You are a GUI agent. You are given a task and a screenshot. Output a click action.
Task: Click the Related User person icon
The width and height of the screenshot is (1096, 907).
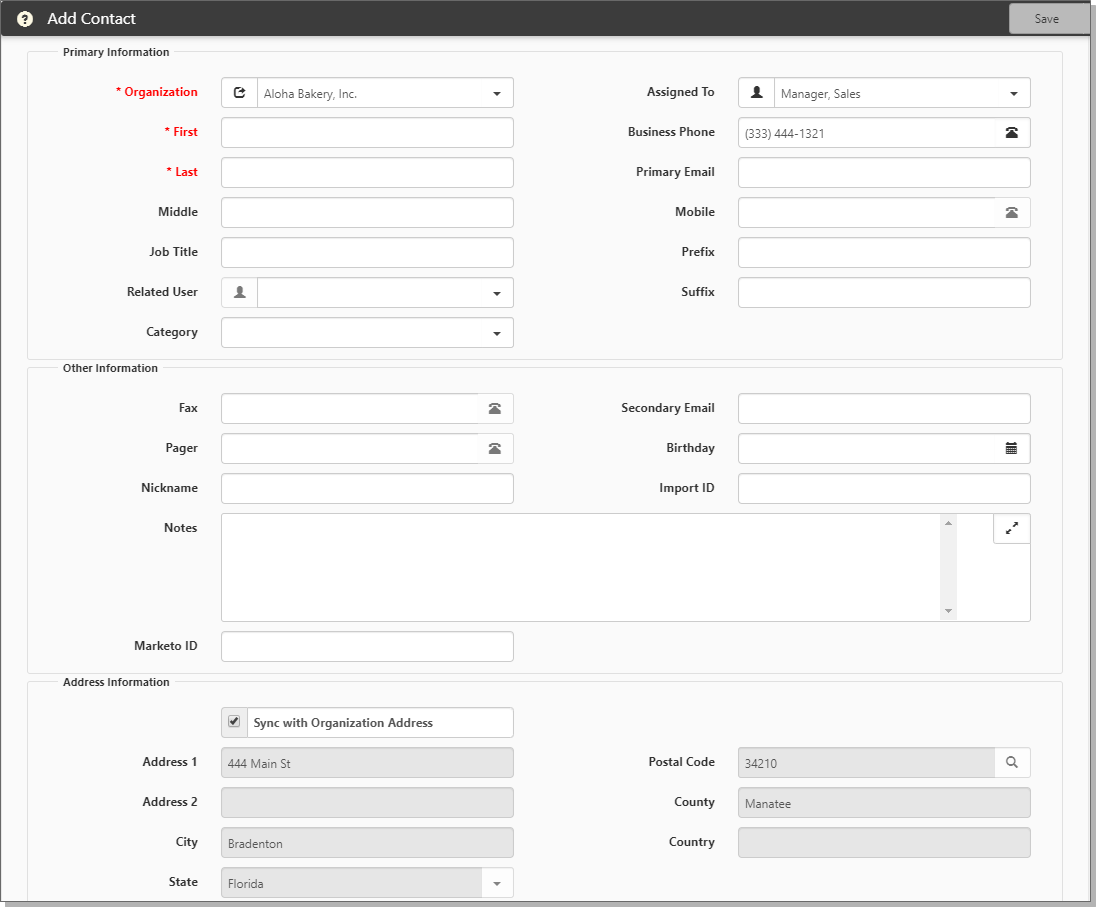(x=239, y=293)
